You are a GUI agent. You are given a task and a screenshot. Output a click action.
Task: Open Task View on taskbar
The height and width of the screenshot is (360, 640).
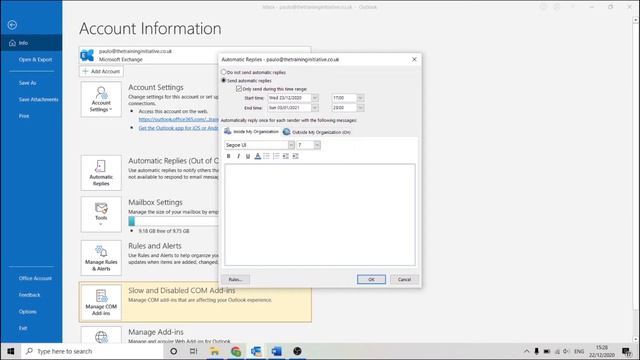pyautogui.click(x=193, y=351)
